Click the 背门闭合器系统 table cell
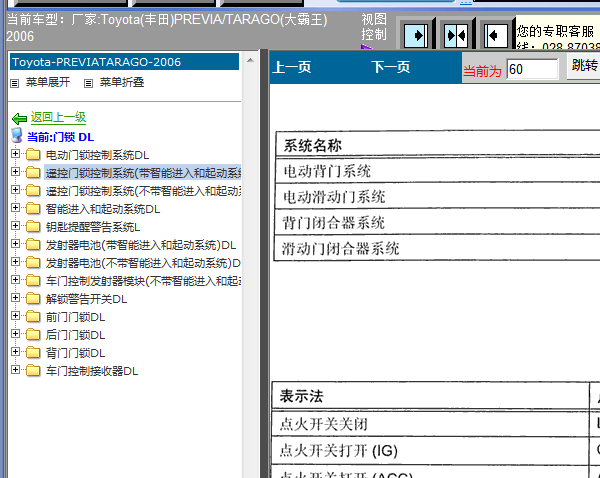600x478 pixels. pyautogui.click(x=437, y=222)
